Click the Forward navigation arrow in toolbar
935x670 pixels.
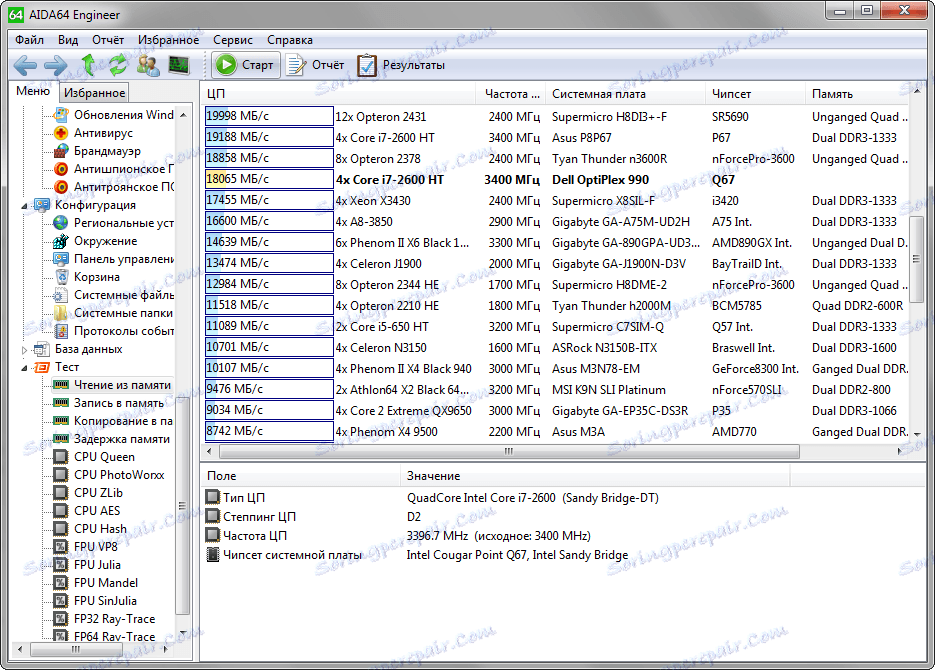(55, 65)
